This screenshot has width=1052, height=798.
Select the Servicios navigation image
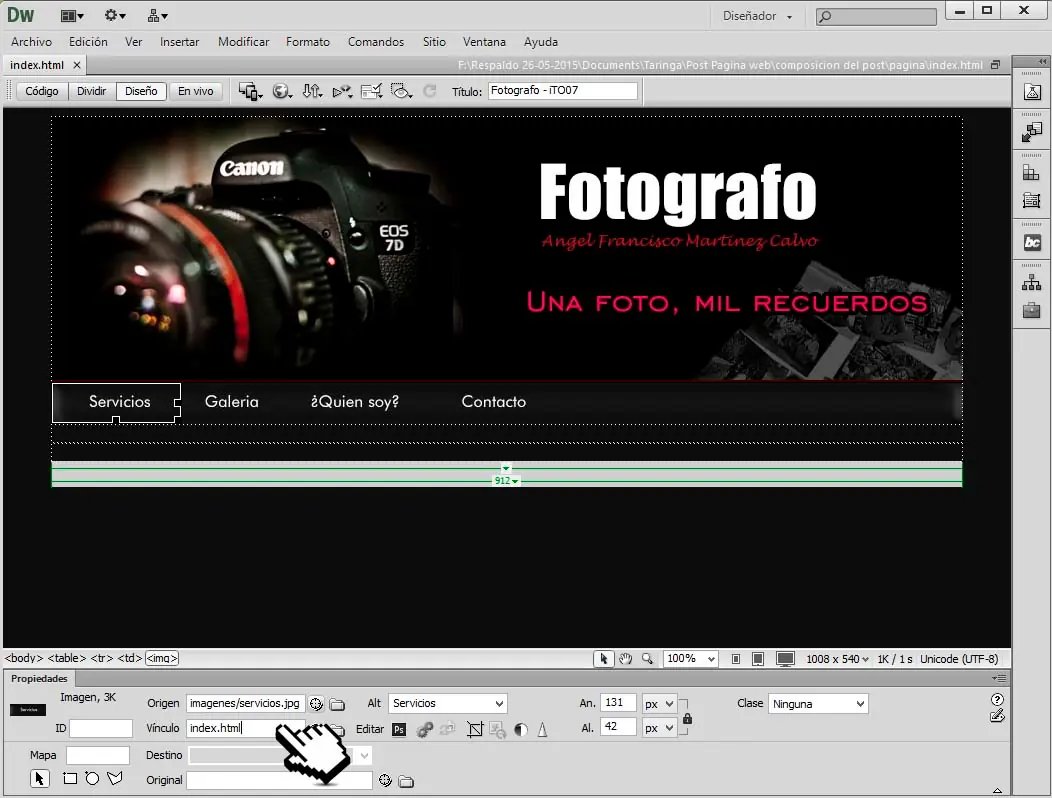pos(117,403)
